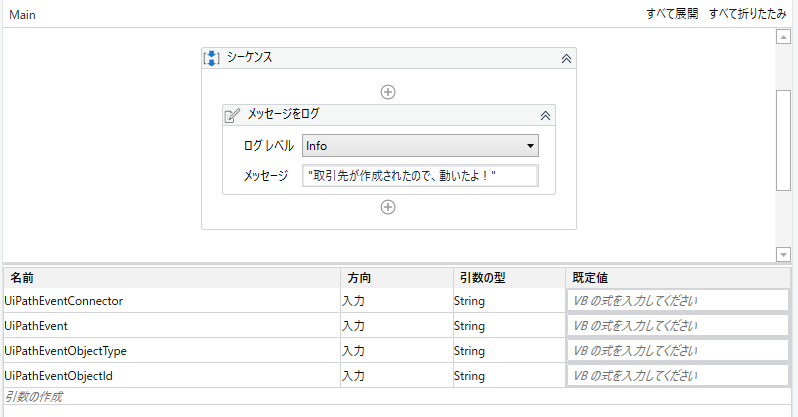
Task: Sort by 引数の型 column header
Action: point(509,277)
